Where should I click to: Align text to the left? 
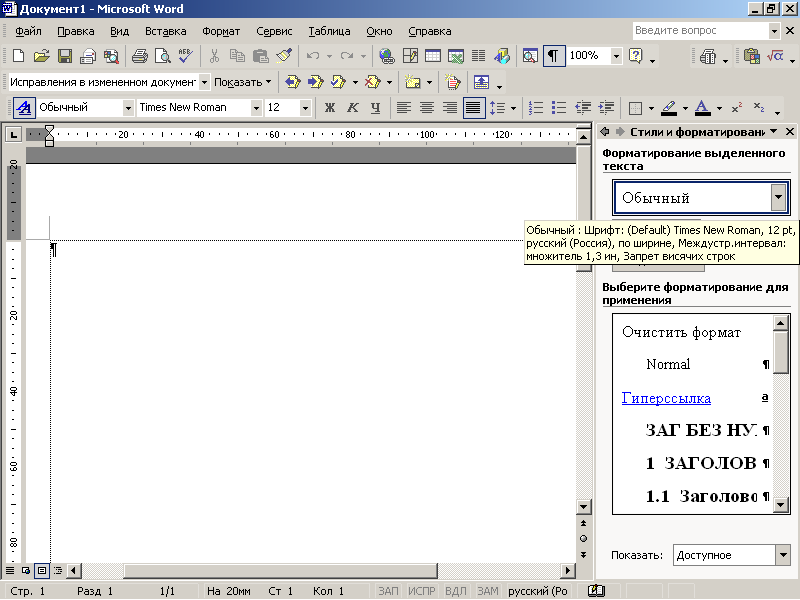tap(404, 108)
